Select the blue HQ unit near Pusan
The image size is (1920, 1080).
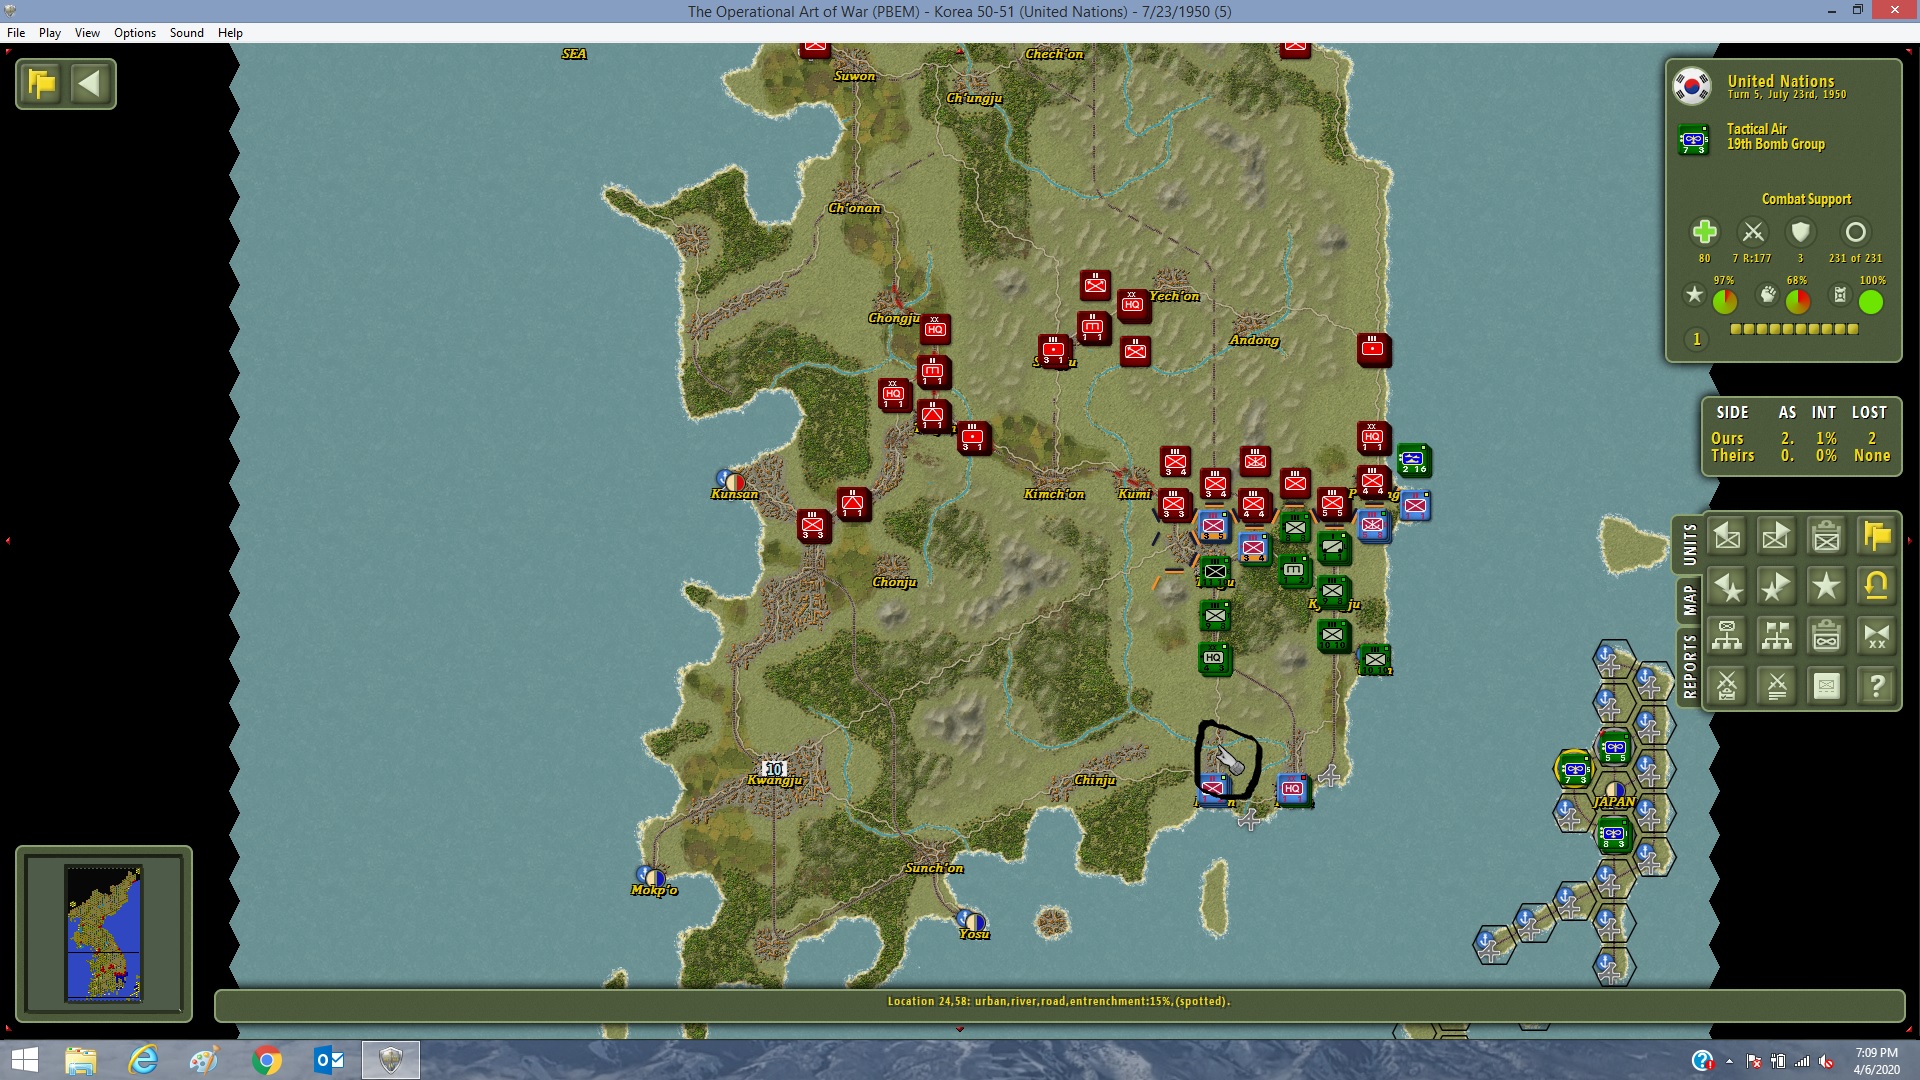coord(1292,789)
